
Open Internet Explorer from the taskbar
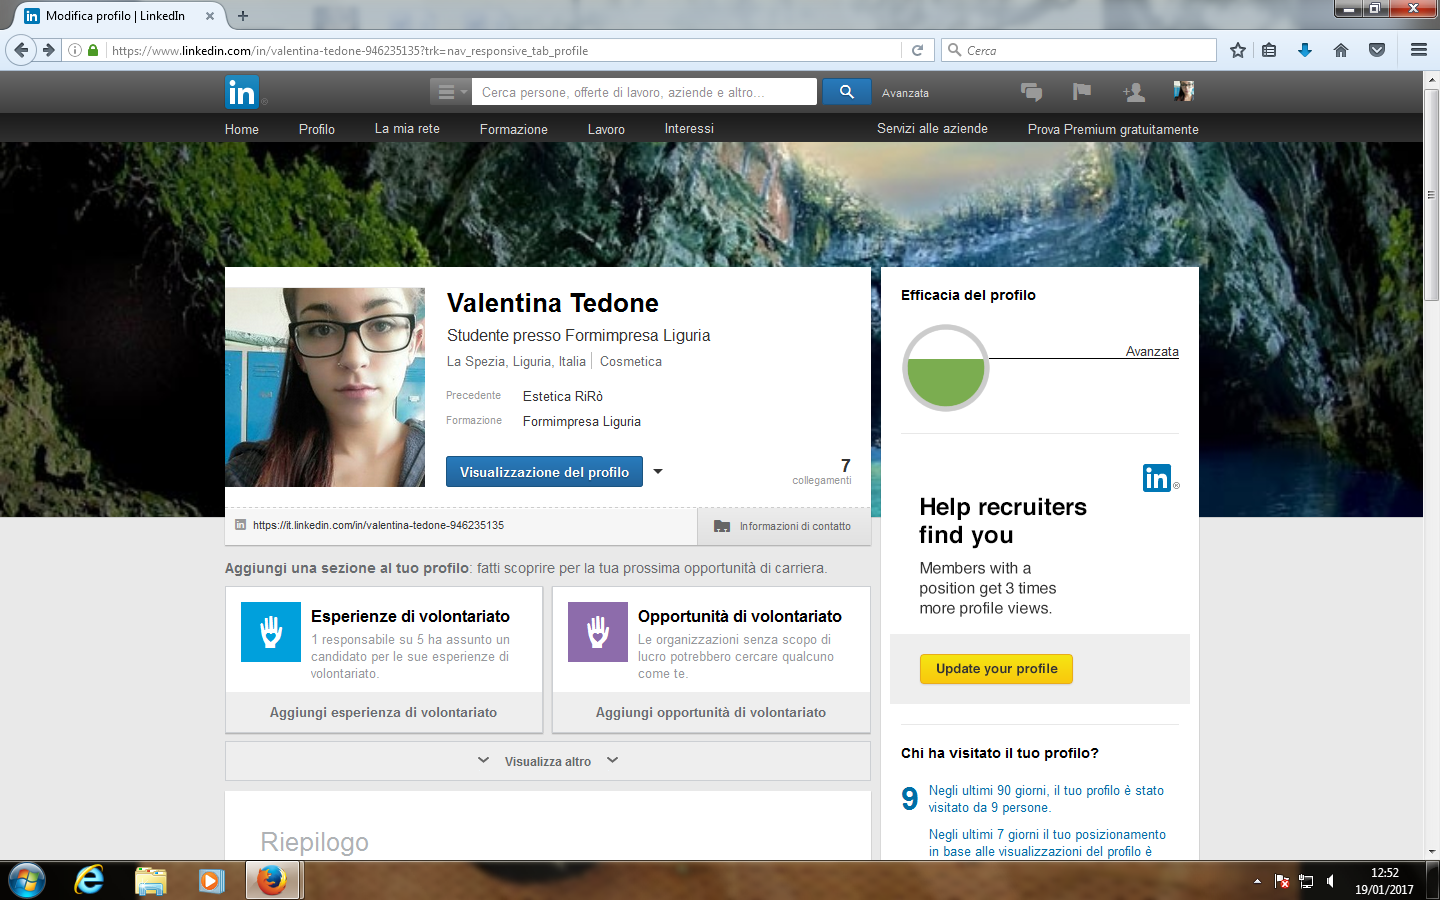[89, 880]
